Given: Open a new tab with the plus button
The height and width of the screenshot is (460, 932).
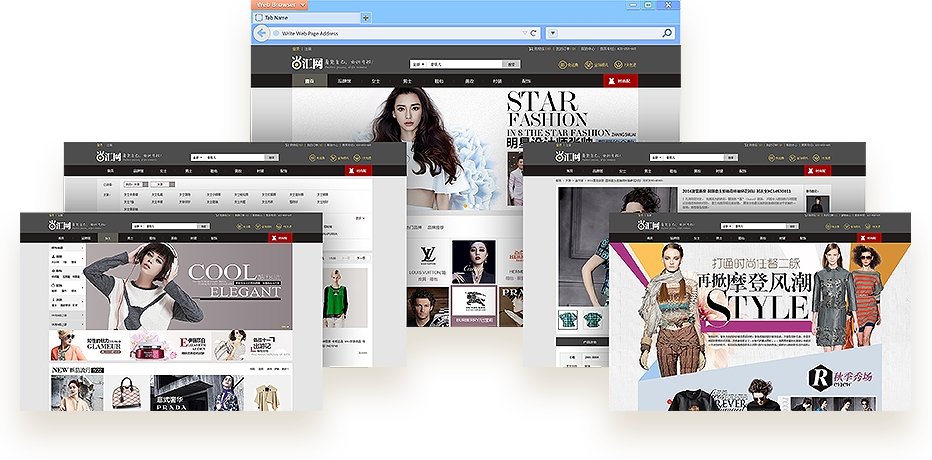Looking at the screenshot, I should (366, 18).
